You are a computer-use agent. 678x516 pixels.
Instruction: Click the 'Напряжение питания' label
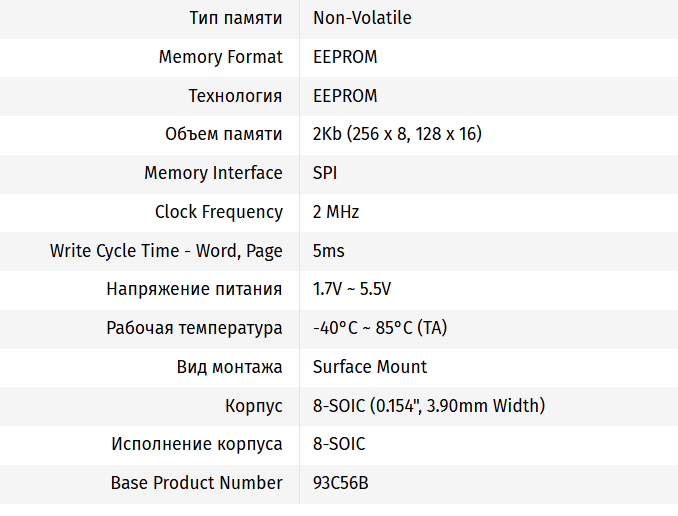click(x=194, y=289)
